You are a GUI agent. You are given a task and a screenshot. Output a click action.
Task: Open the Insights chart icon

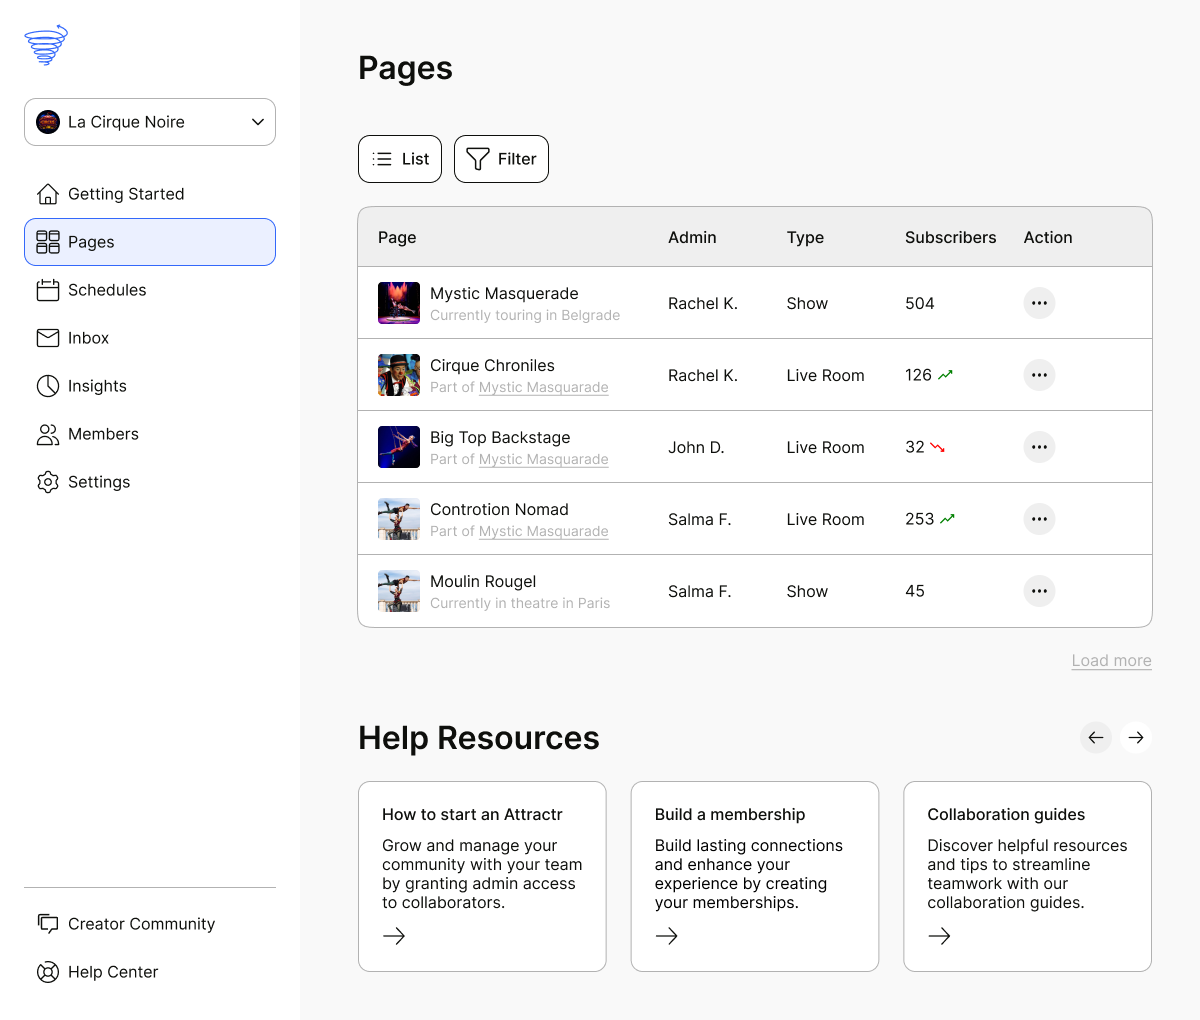tap(48, 386)
